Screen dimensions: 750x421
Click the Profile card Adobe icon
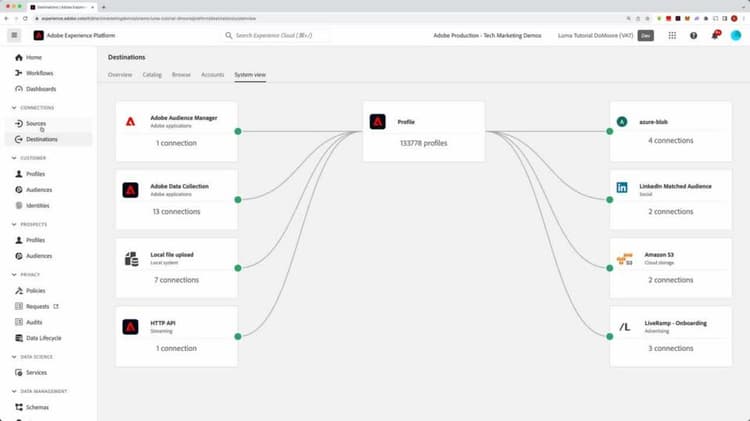pyautogui.click(x=377, y=122)
